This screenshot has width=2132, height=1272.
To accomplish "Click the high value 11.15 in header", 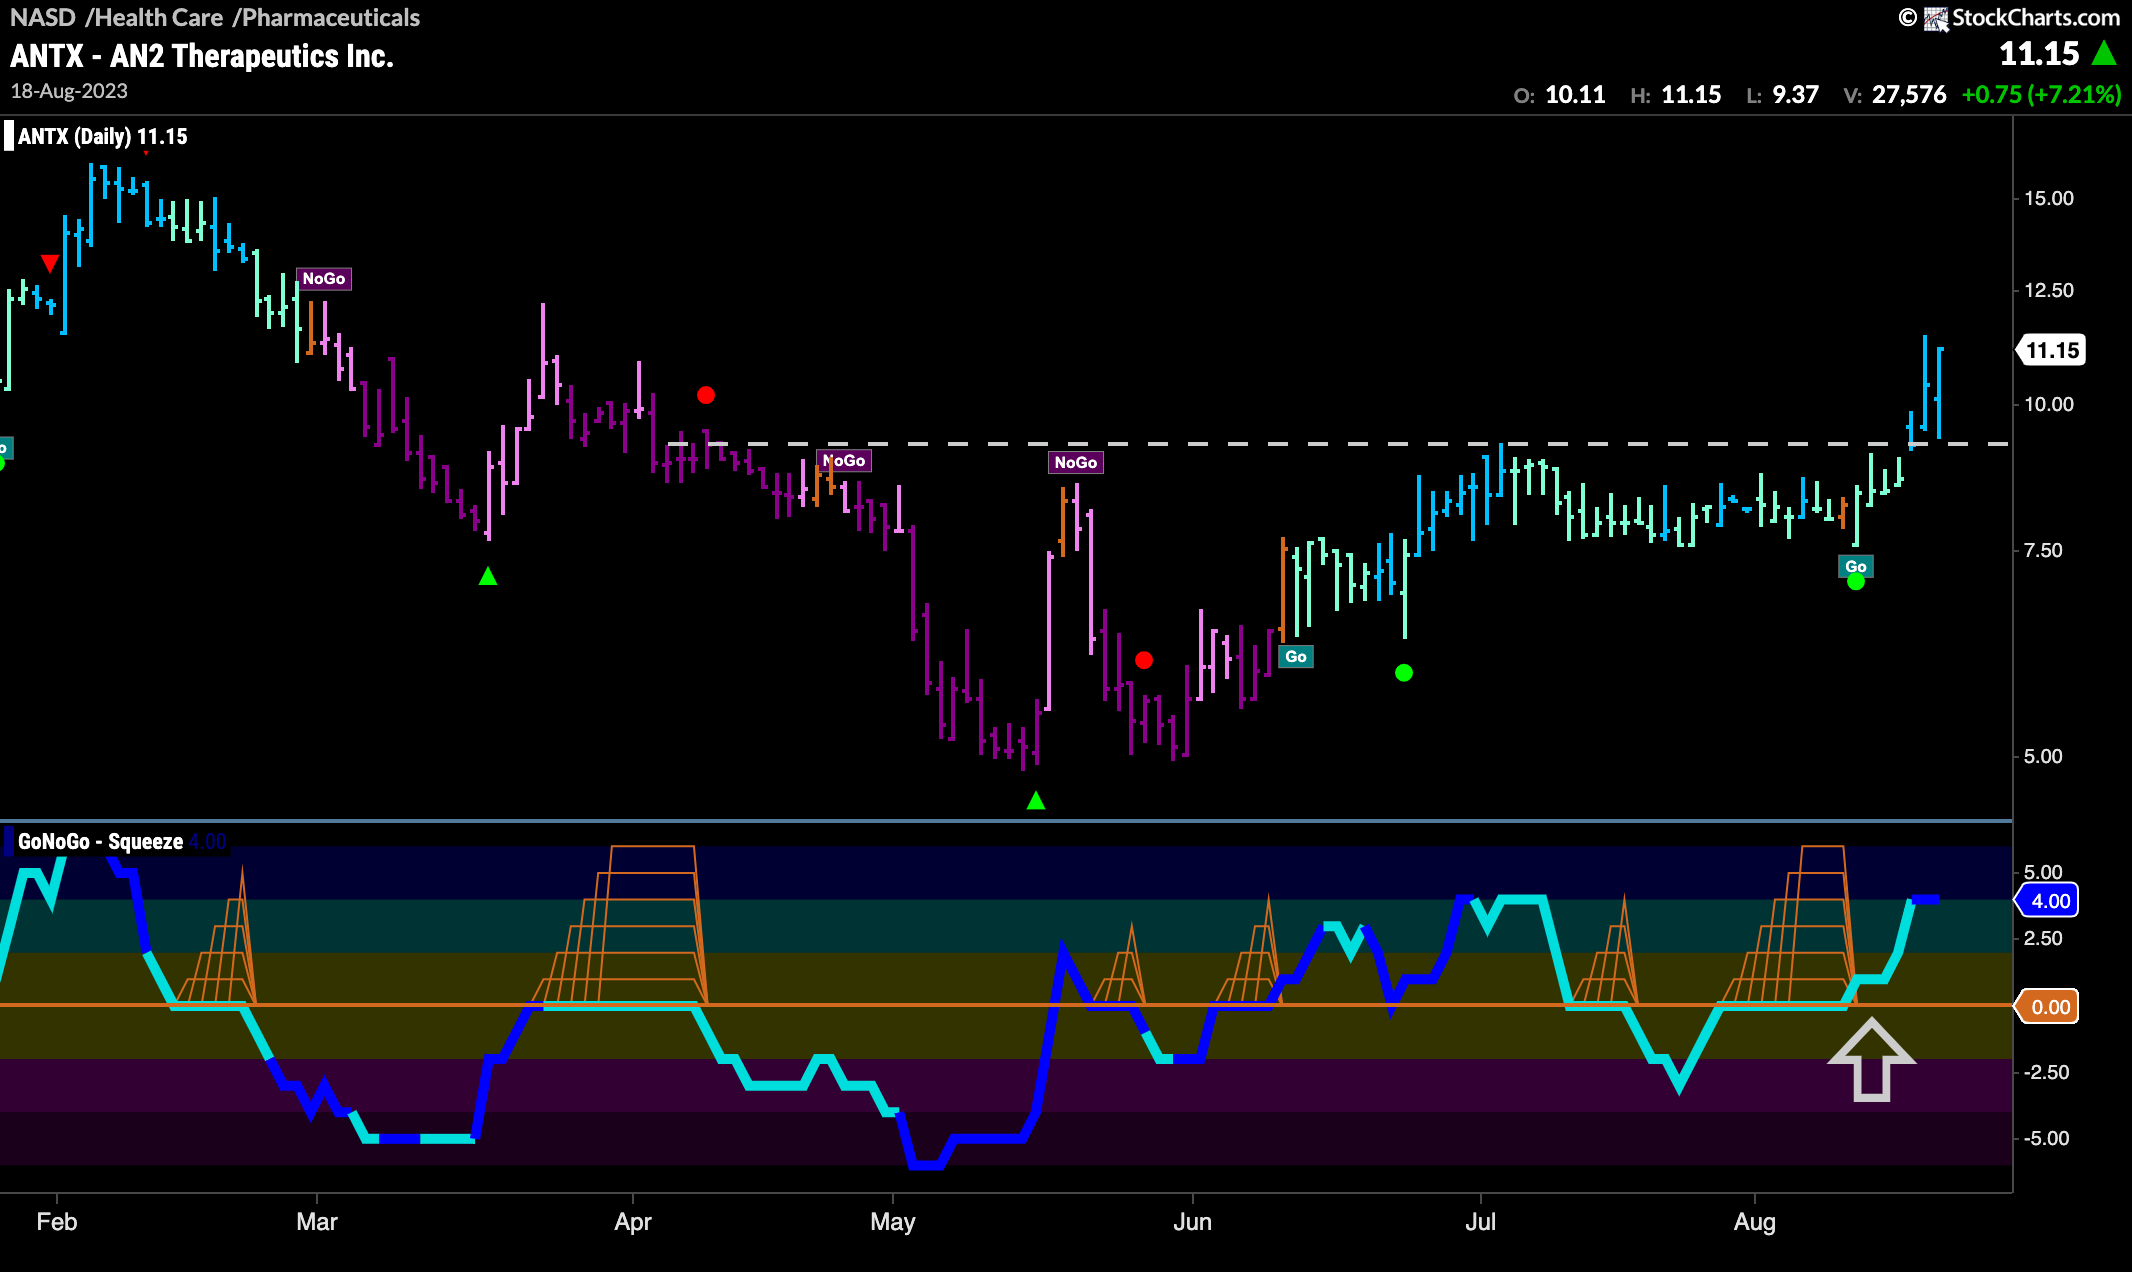I will click(1691, 95).
